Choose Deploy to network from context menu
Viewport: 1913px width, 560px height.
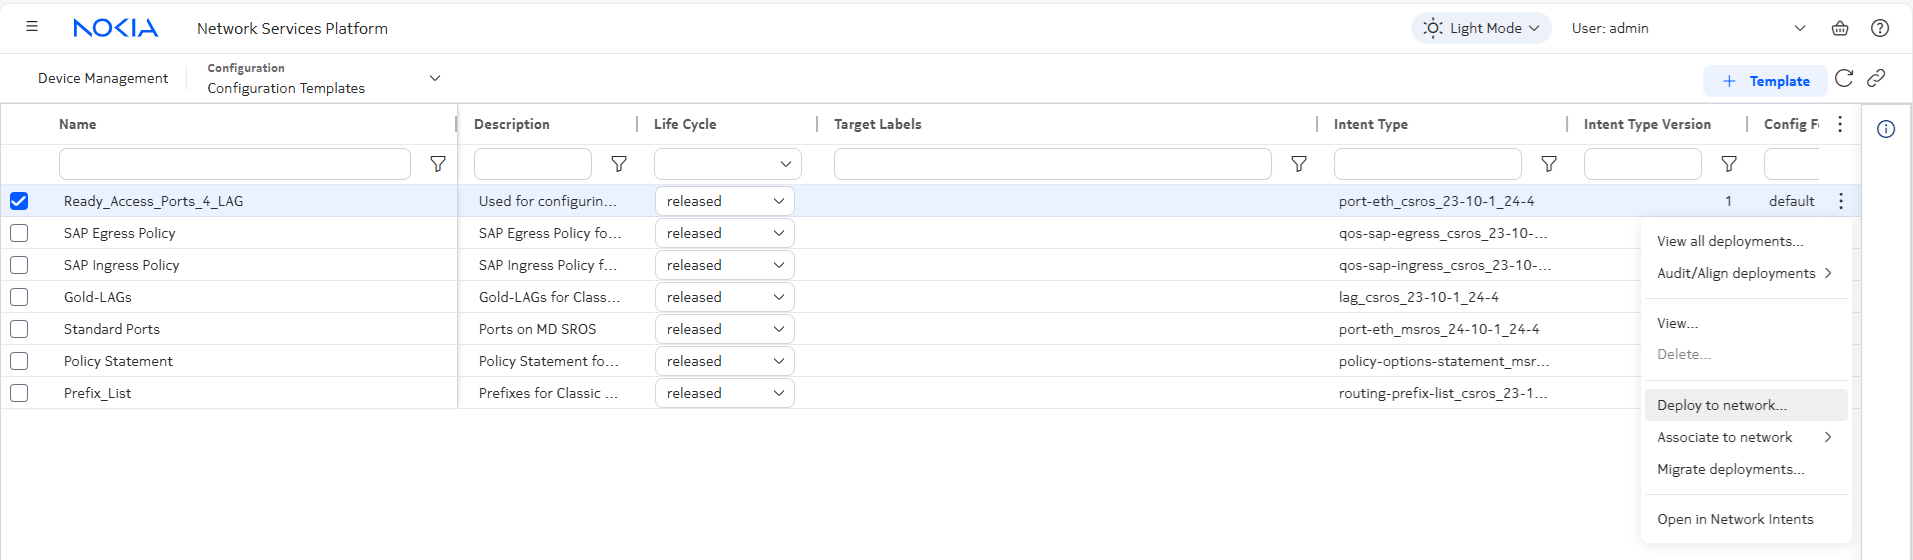[x=1721, y=405]
